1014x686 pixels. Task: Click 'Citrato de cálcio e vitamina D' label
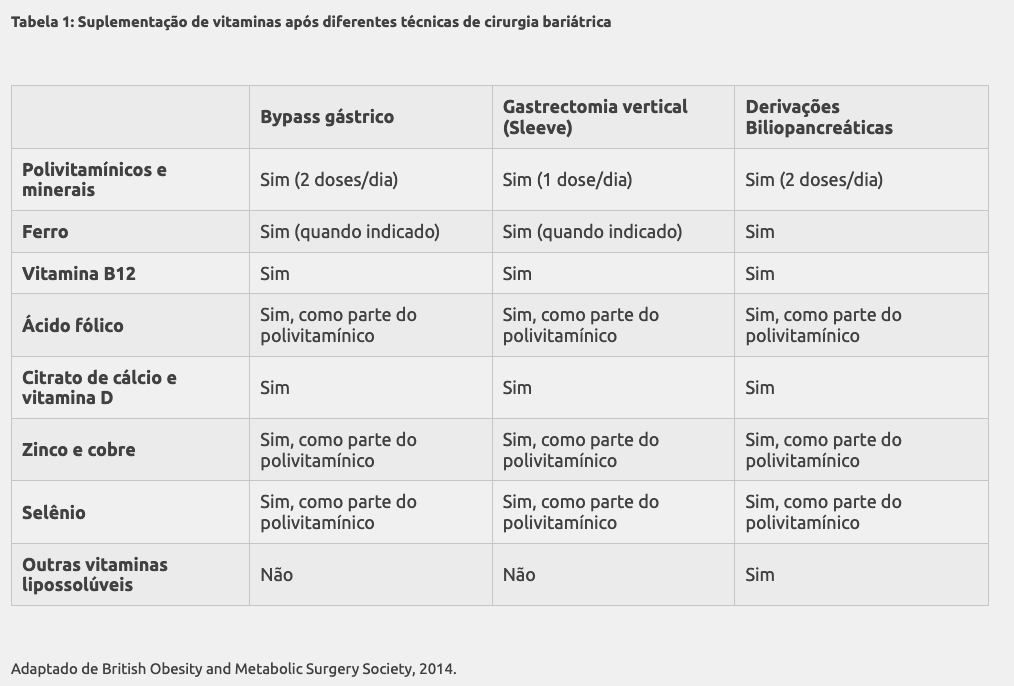pyautogui.click(x=99, y=388)
